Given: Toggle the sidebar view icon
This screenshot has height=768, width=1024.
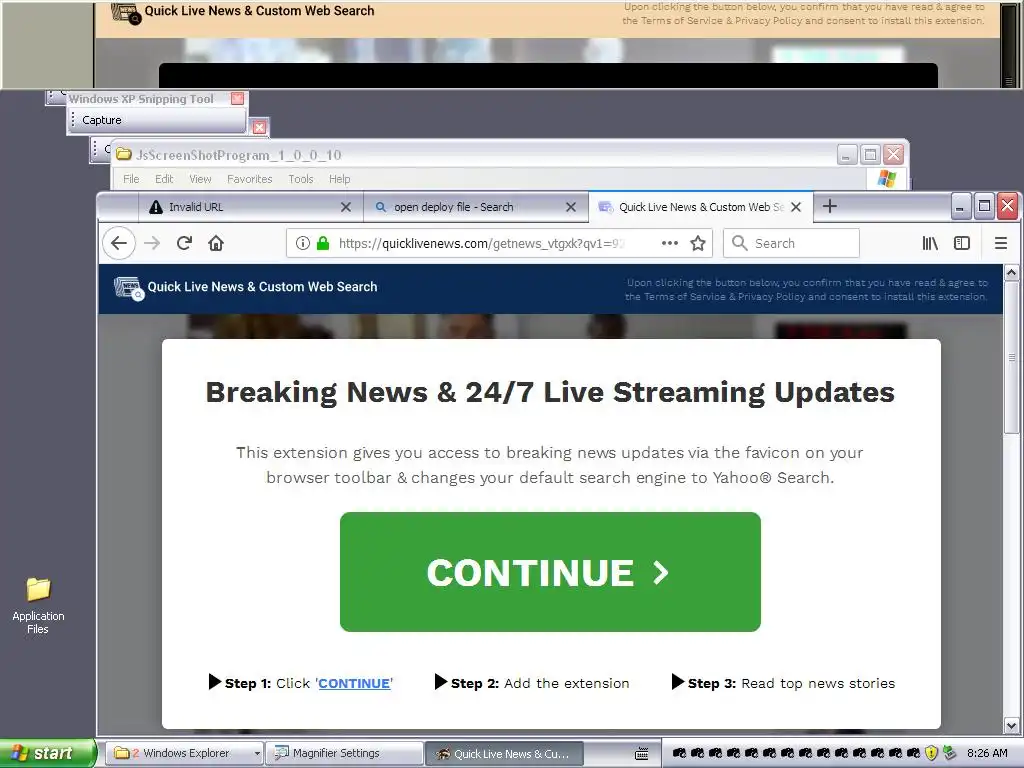Looking at the screenshot, I should point(962,243).
